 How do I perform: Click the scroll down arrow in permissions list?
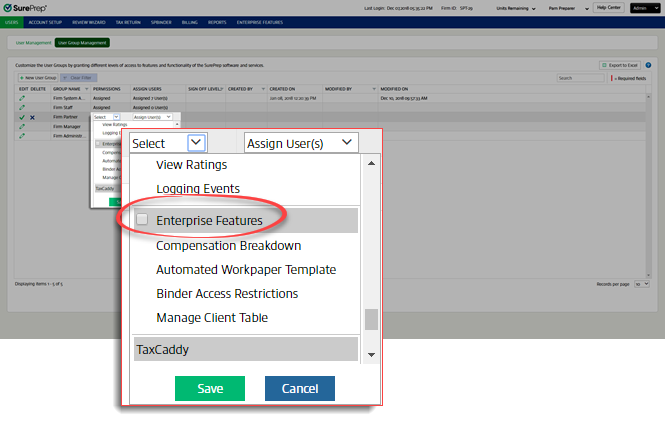click(x=372, y=354)
